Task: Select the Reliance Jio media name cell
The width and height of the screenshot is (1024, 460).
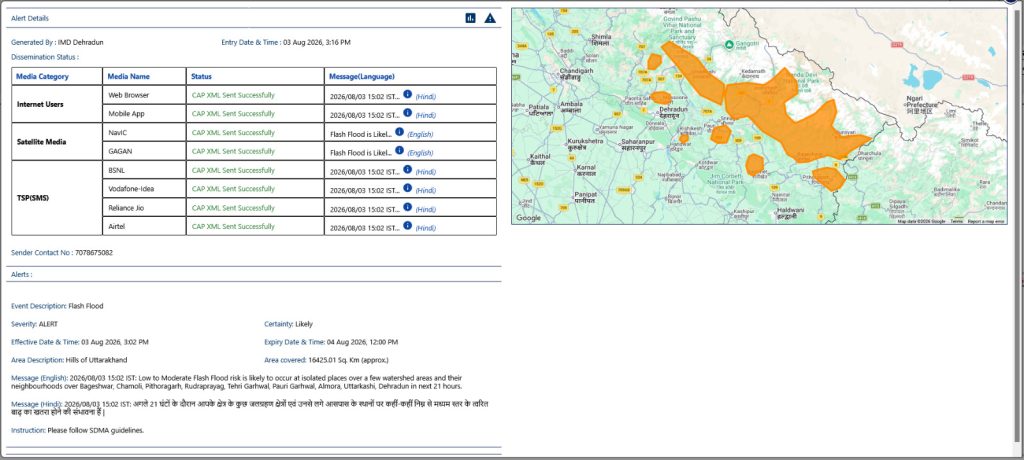Action: coord(144,207)
